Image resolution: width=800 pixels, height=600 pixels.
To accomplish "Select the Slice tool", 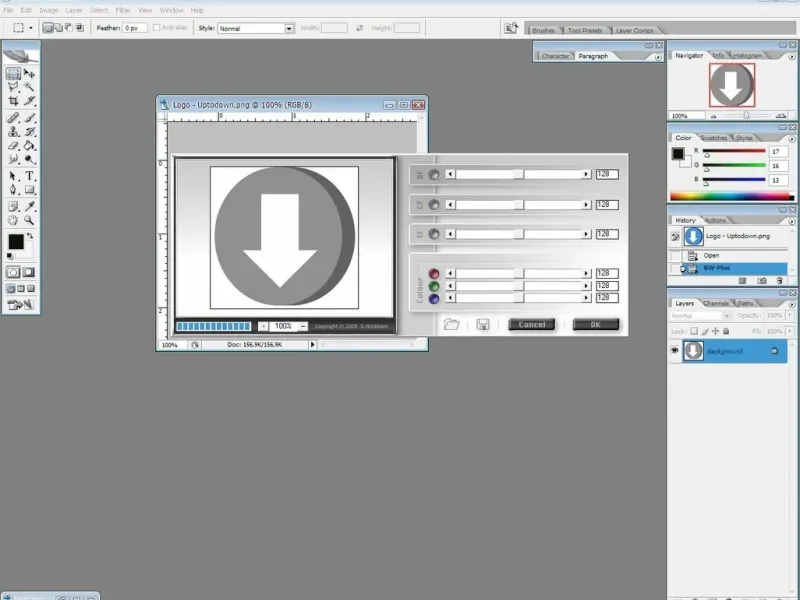I will [29, 101].
